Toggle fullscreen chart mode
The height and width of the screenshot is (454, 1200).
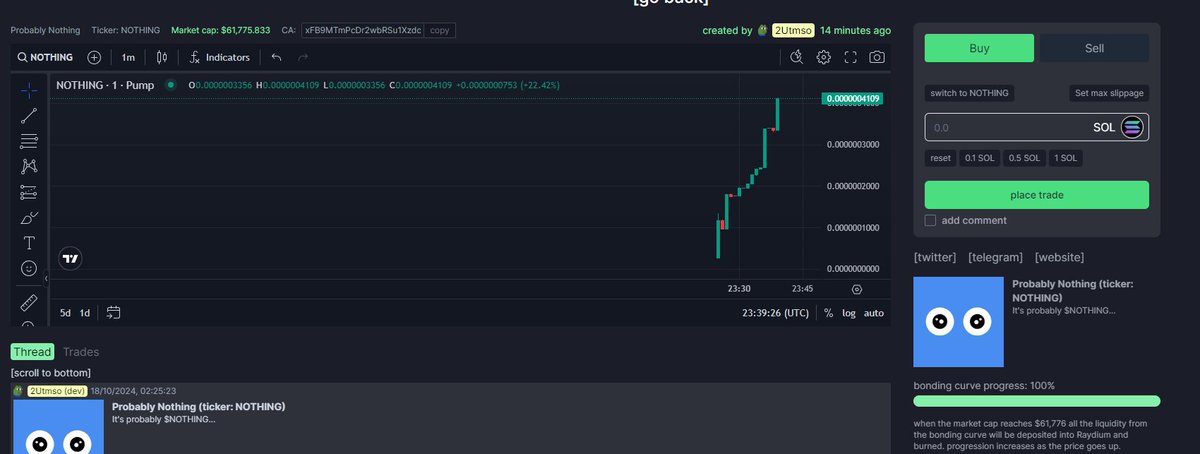click(851, 57)
